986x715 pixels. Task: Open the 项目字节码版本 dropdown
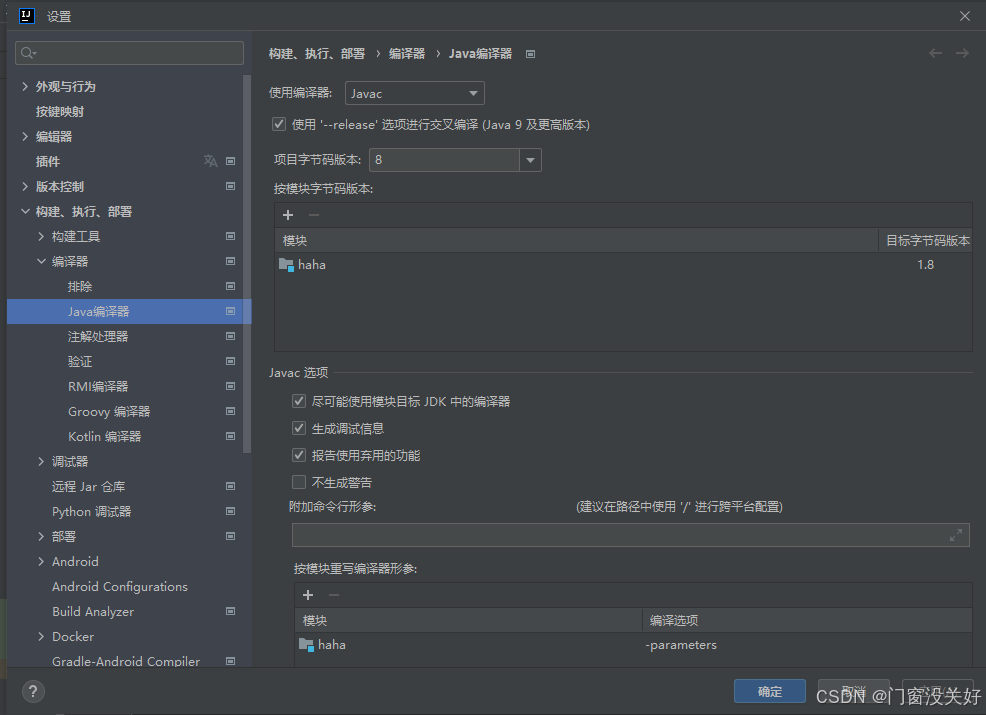pyautogui.click(x=530, y=160)
